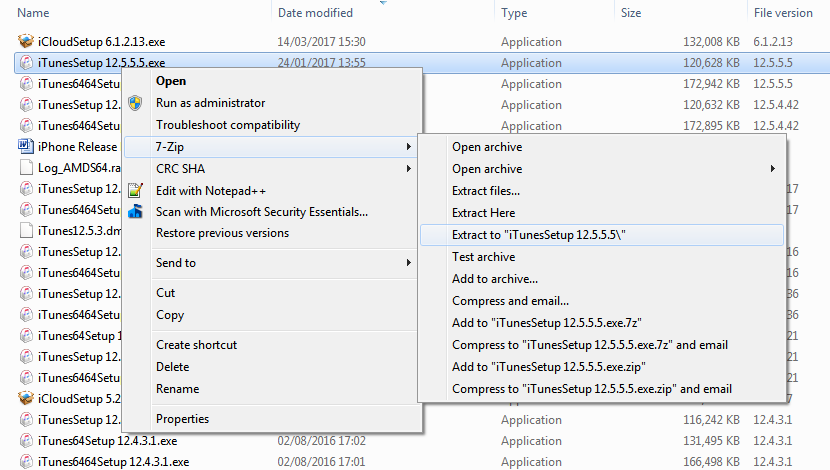Click the iTunes64Setup 12.4.3.1.exe installer icon
The width and height of the screenshot is (830, 470).
click(x=26, y=441)
